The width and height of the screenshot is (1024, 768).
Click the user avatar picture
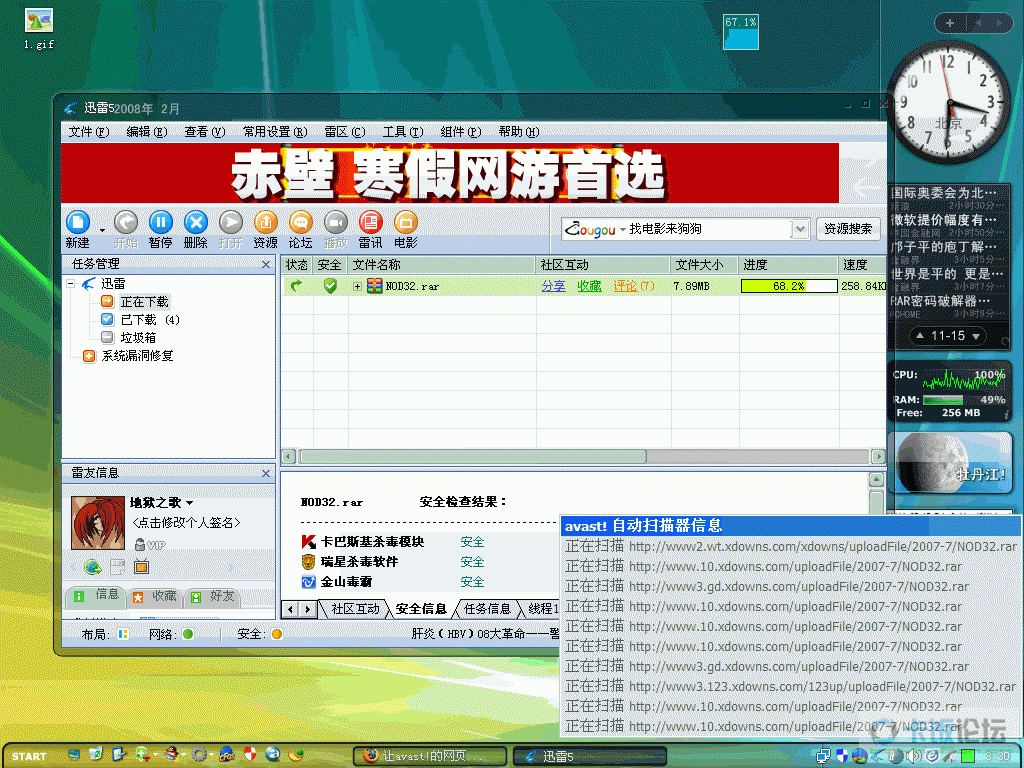click(98, 522)
